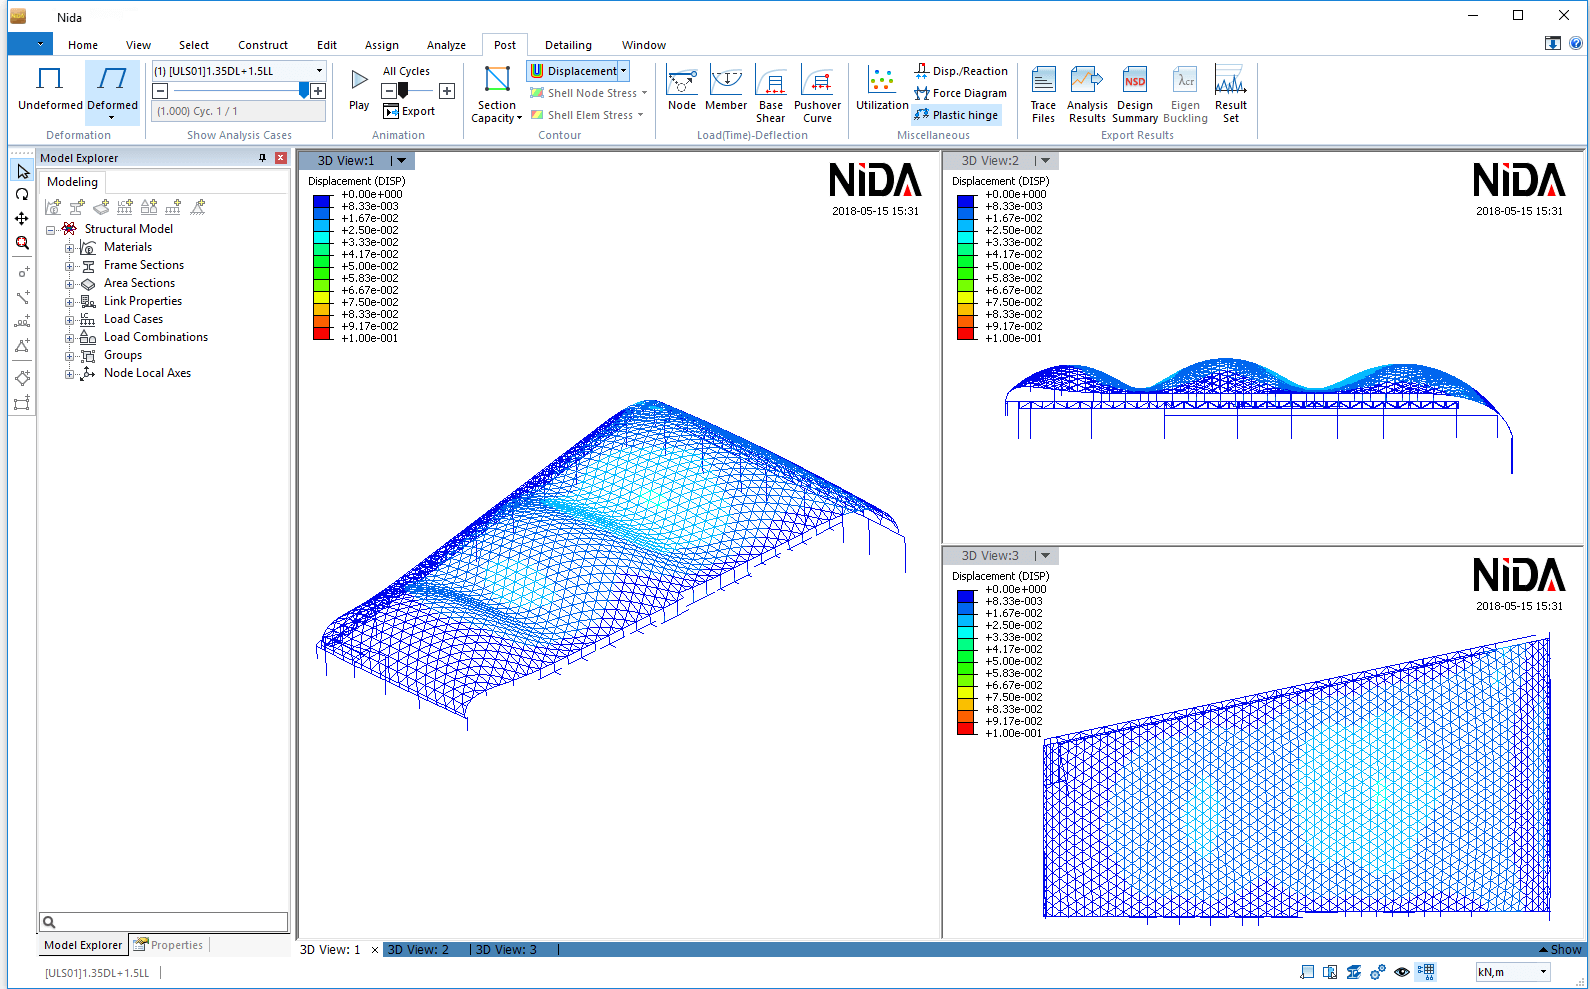Activate the rotate view tool
The width and height of the screenshot is (1590, 989).
[x=22, y=195]
